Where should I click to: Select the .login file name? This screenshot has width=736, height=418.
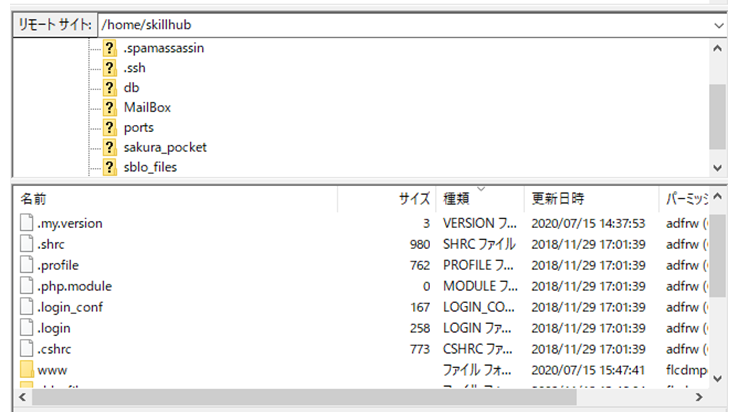[x=54, y=328]
